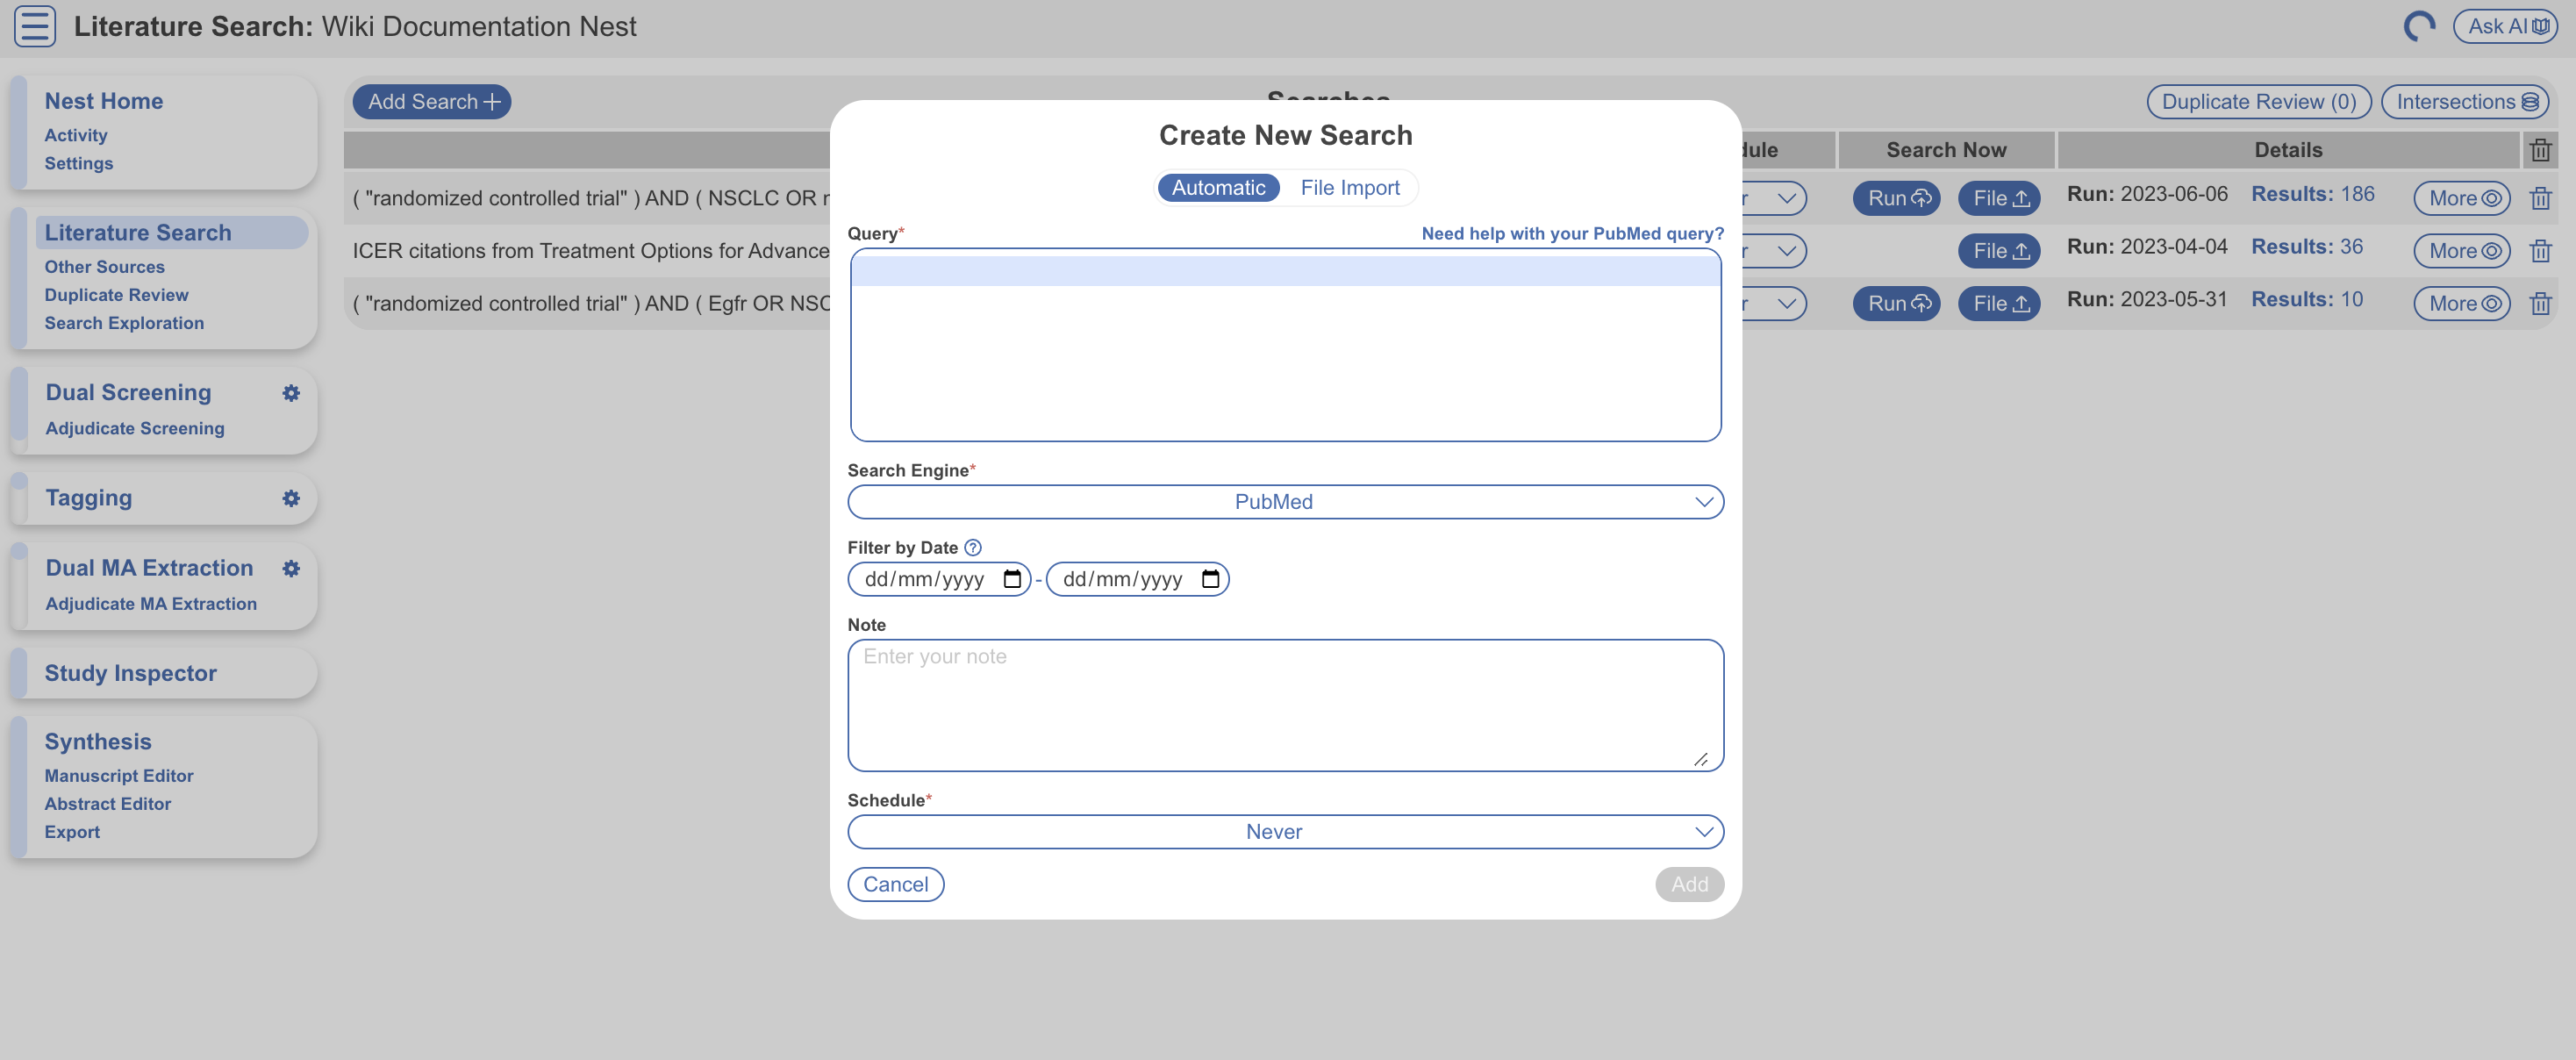Go to Search Exploration in sidebar
This screenshot has height=1060, width=2576.
pyautogui.click(x=124, y=323)
